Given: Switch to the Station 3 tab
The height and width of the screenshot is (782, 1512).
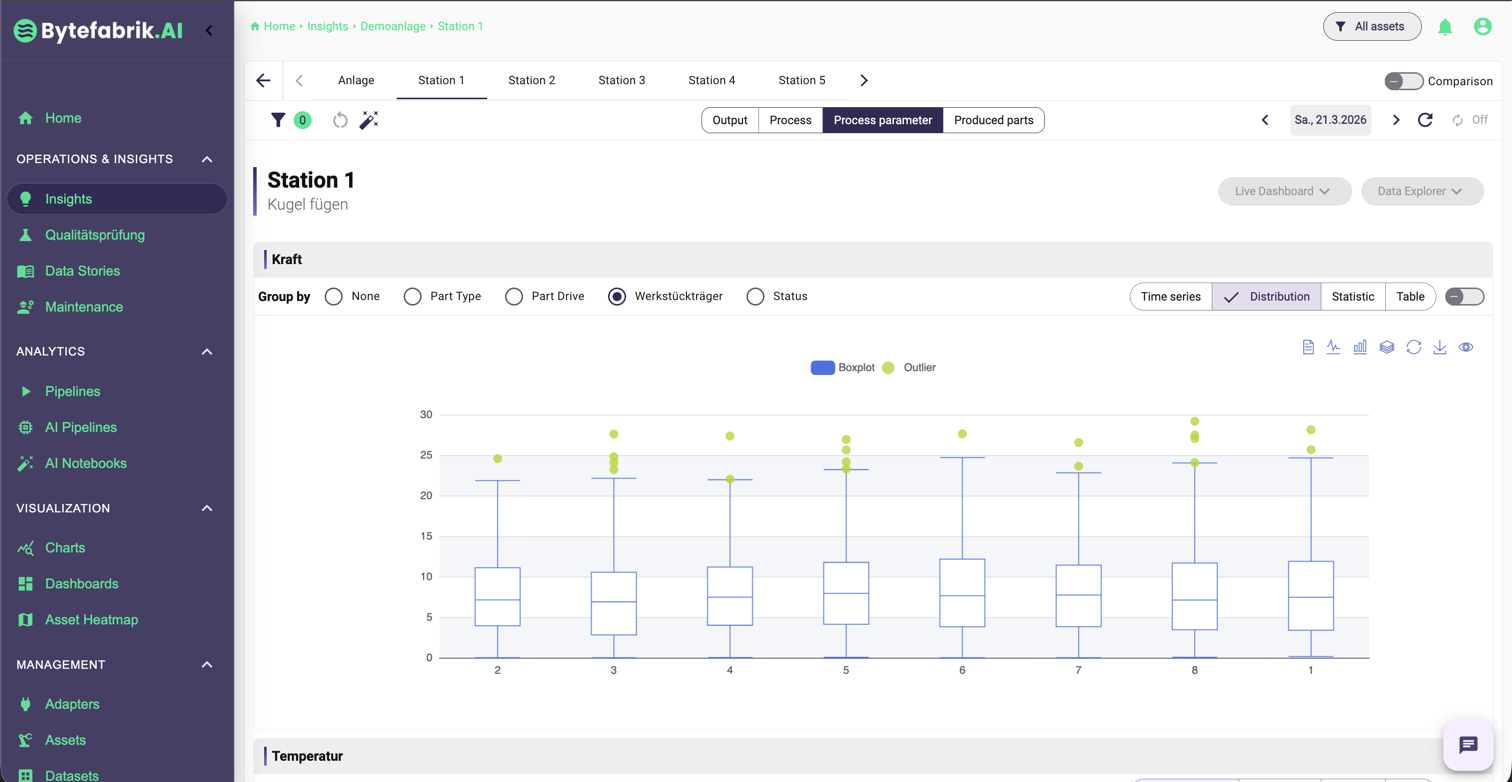Looking at the screenshot, I should 621,80.
